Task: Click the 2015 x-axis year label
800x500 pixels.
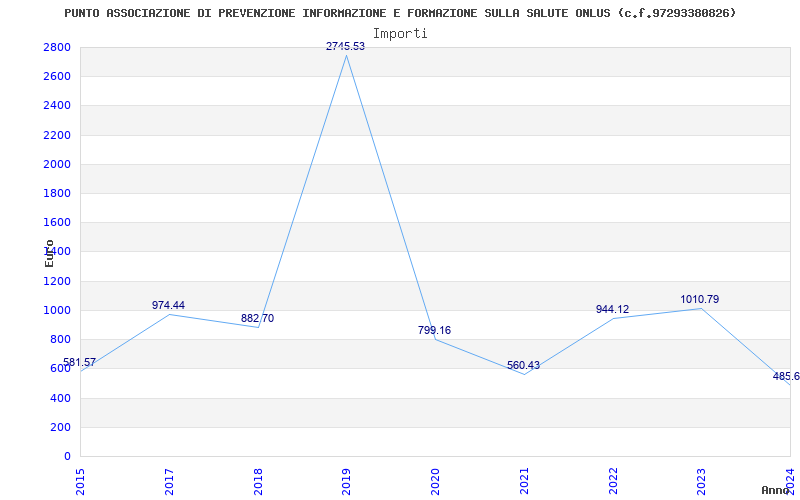Action: [80, 481]
